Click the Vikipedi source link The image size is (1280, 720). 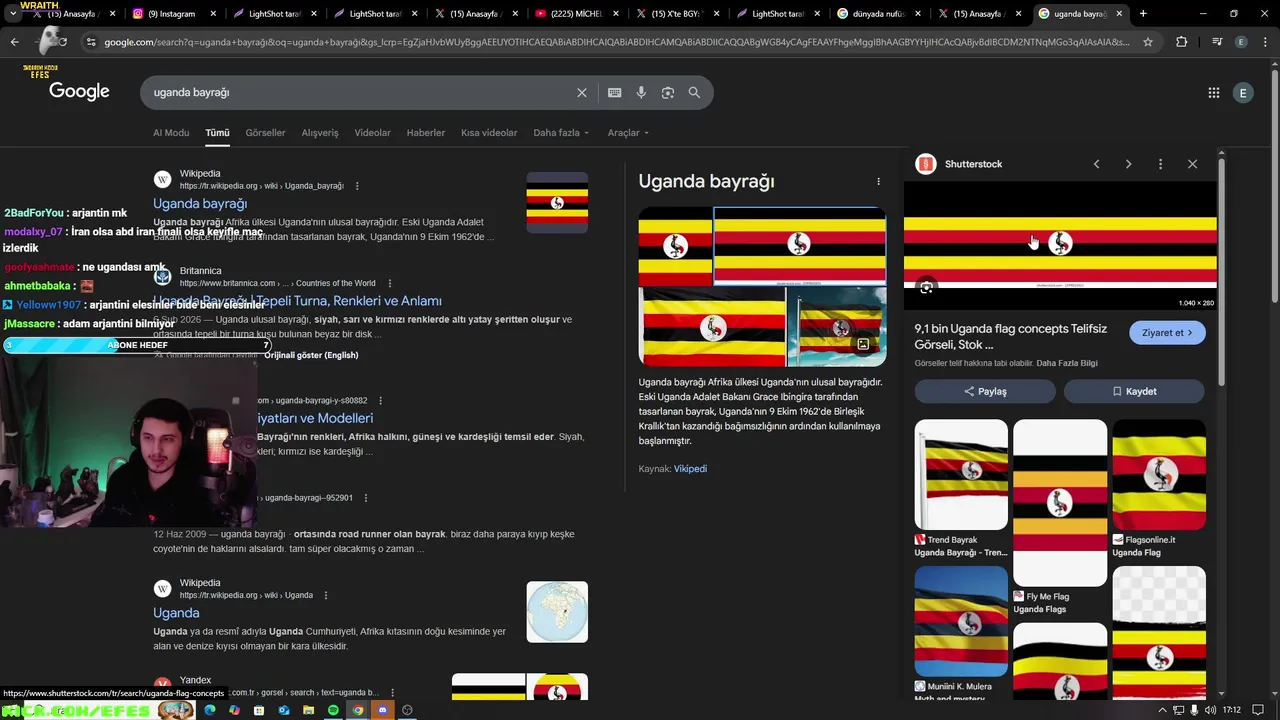[690, 469]
